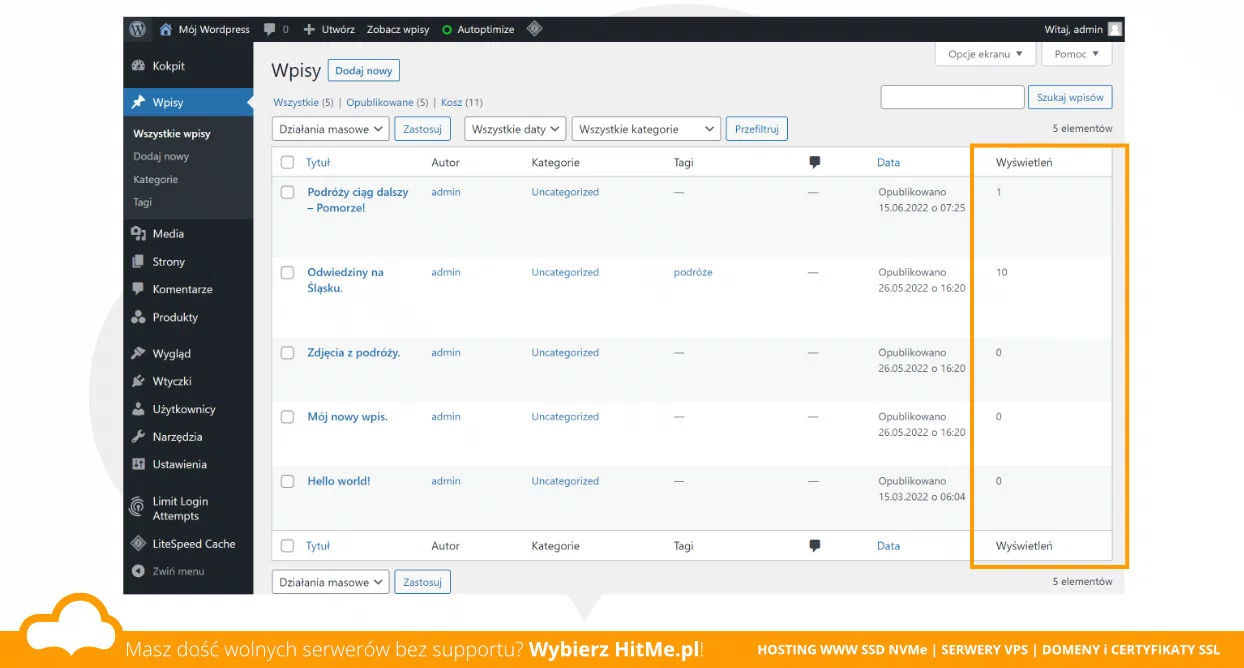Click the Użytkownicy user icon
Image resolution: width=1244 pixels, height=668 pixels.
(139, 409)
